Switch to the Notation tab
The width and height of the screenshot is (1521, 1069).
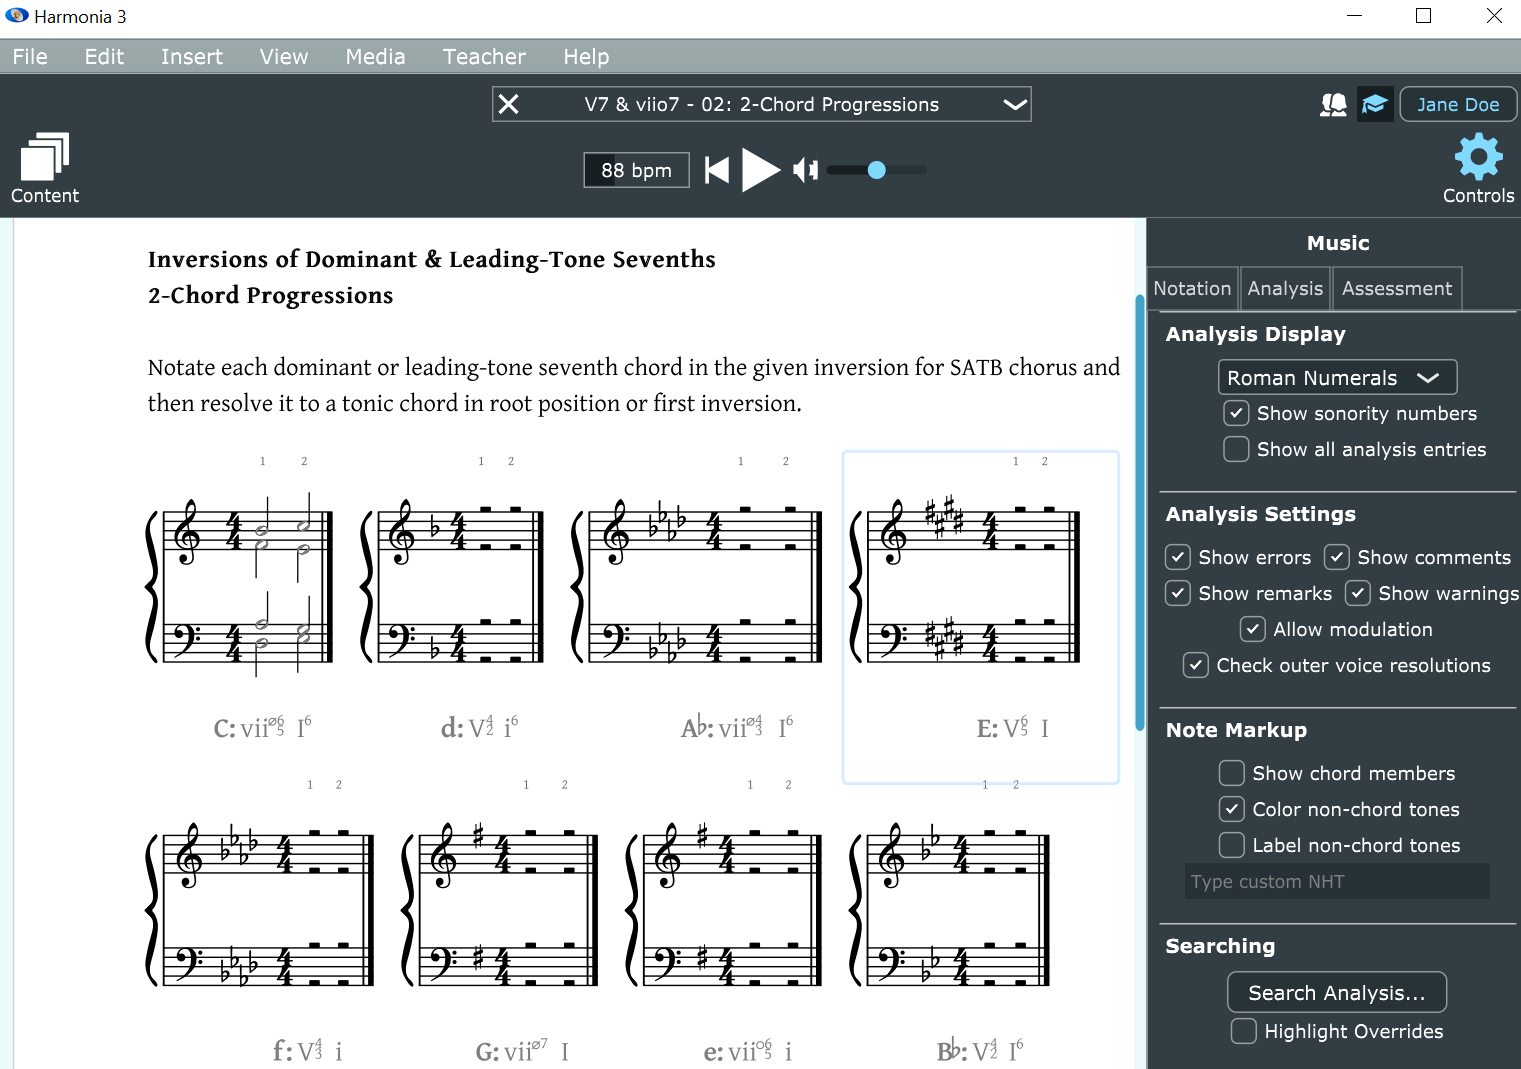click(1192, 288)
